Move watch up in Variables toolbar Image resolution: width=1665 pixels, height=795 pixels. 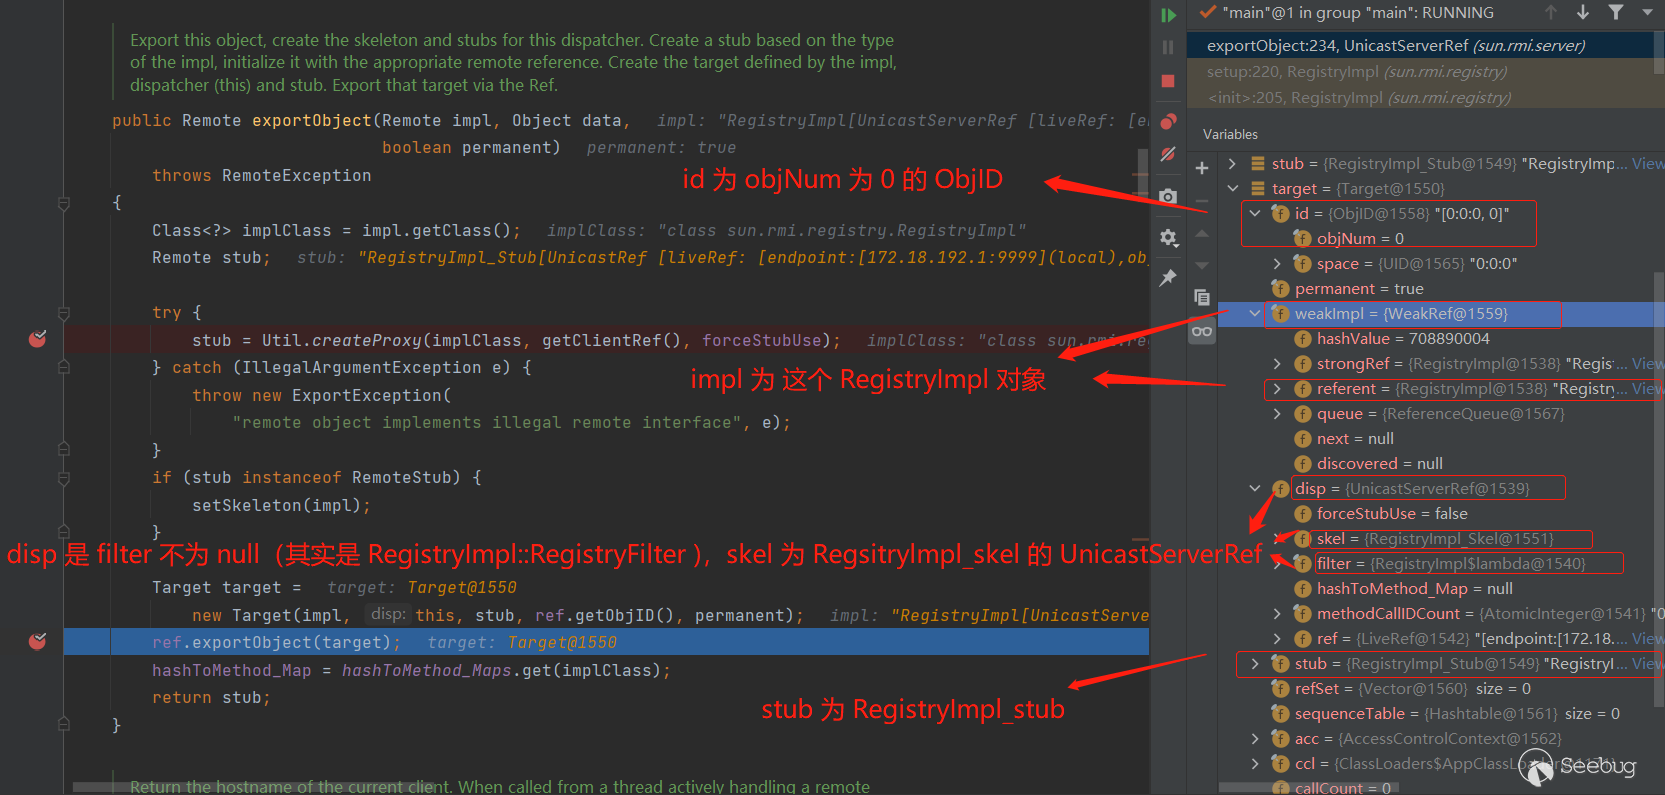coord(1202,233)
